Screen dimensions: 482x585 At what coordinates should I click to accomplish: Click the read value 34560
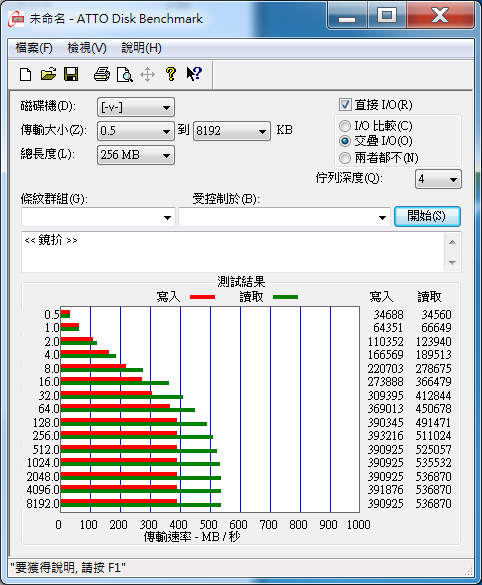(x=436, y=315)
